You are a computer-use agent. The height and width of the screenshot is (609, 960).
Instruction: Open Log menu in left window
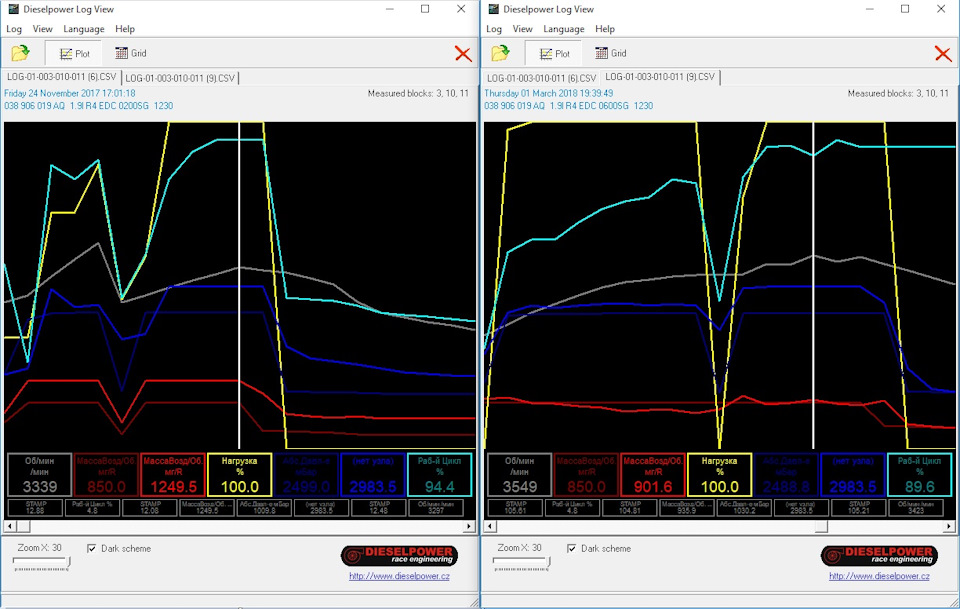14,29
